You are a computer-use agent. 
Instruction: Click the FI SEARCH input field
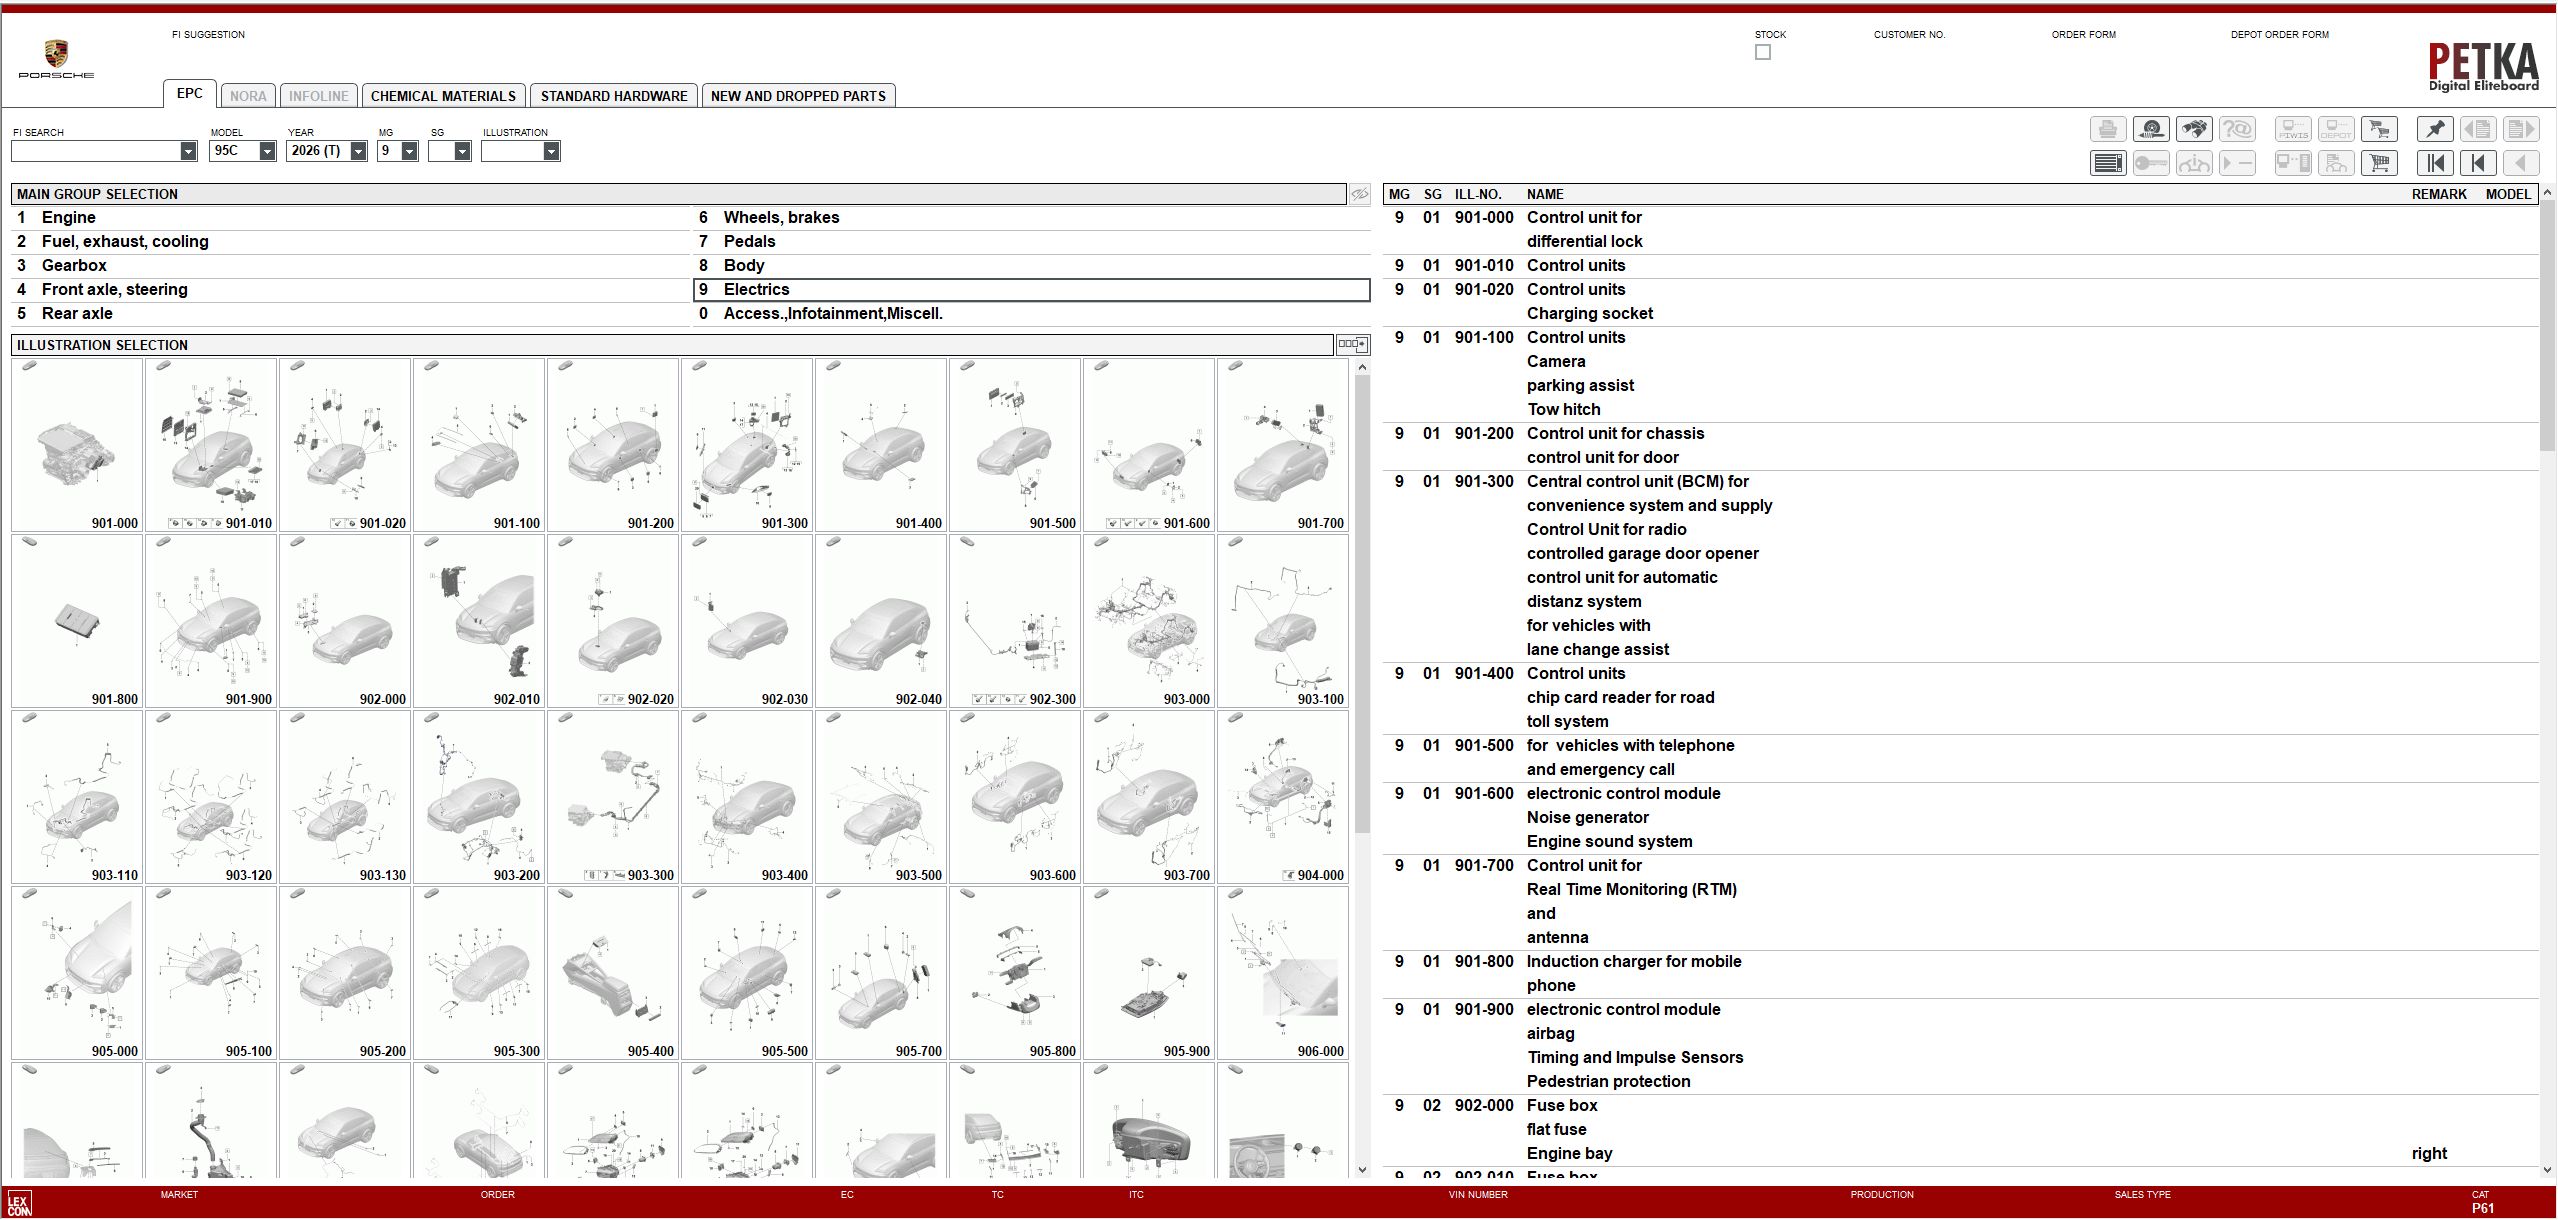point(95,151)
